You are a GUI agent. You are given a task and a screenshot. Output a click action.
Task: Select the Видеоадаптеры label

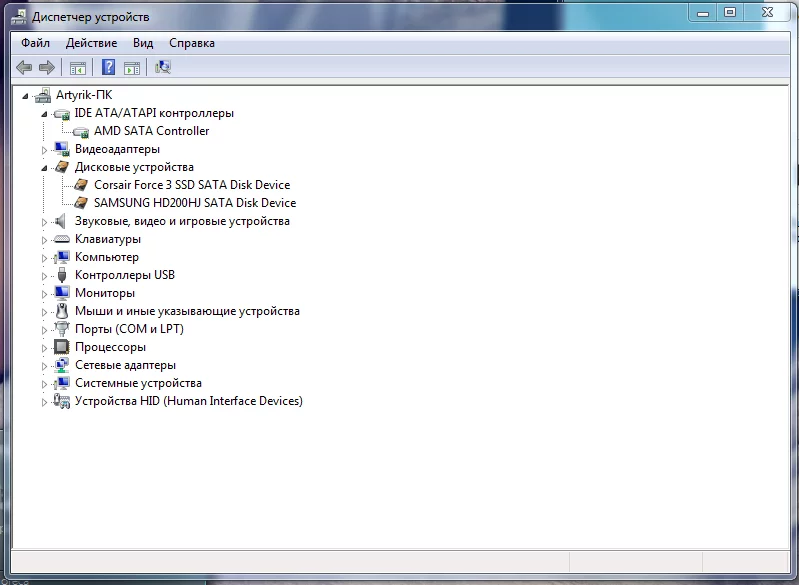(117, 149)
